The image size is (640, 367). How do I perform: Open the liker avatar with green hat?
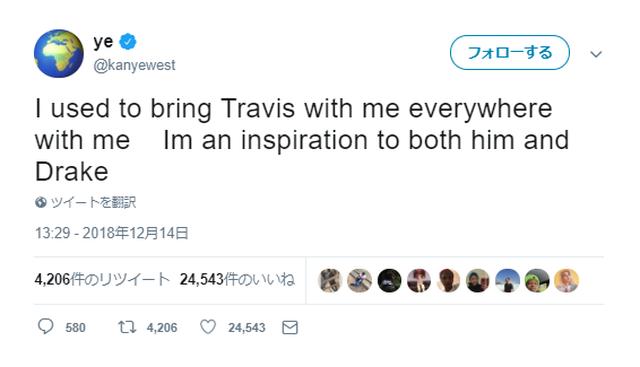pyautogui.click(x=537, y=280)
